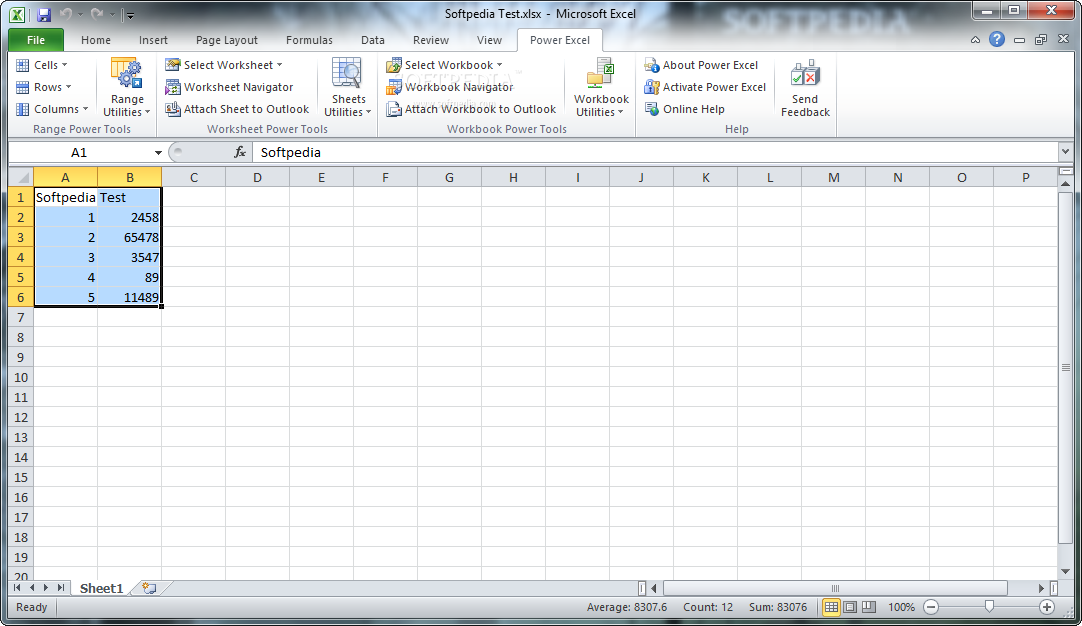1082x626 pixels.
Task: Open Sheets Utilities menu
Action: [348, 88]
